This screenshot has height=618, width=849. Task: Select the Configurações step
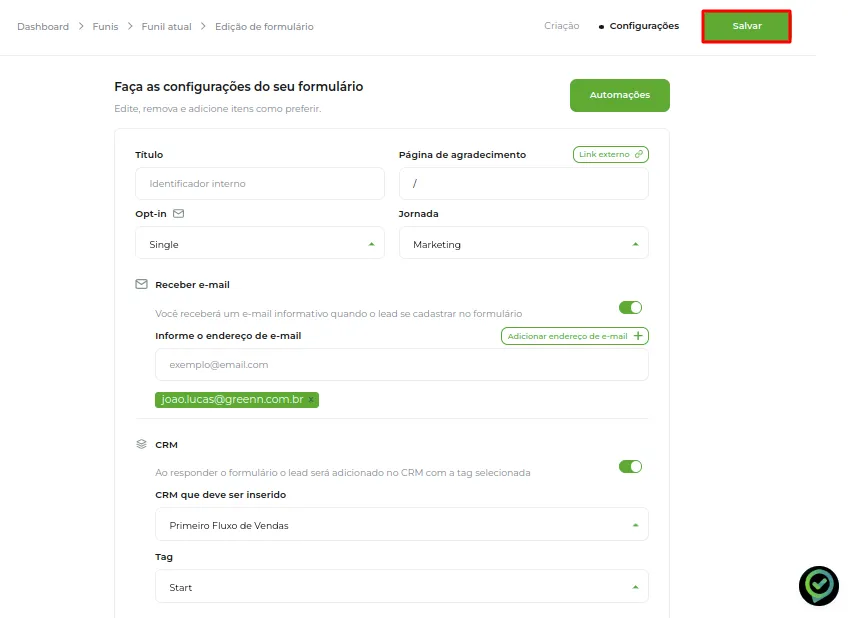tap(644, 26)
